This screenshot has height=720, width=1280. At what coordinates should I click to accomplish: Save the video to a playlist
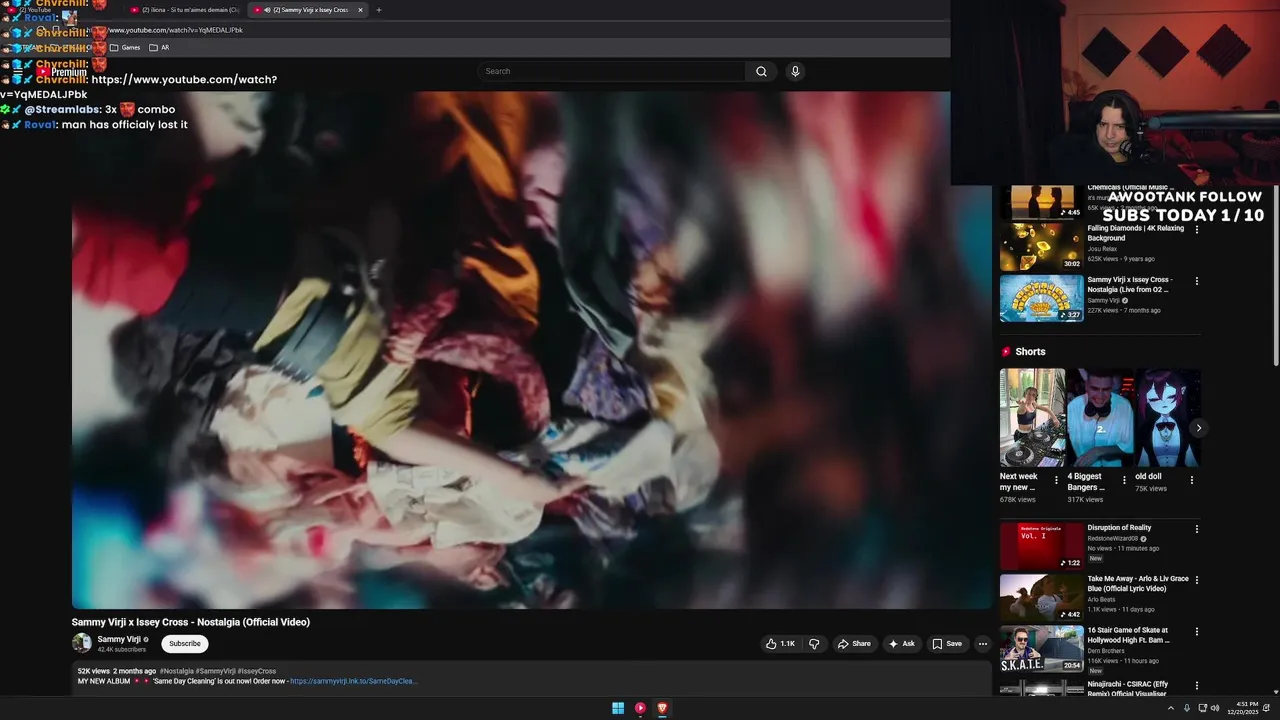coord(947,644)
